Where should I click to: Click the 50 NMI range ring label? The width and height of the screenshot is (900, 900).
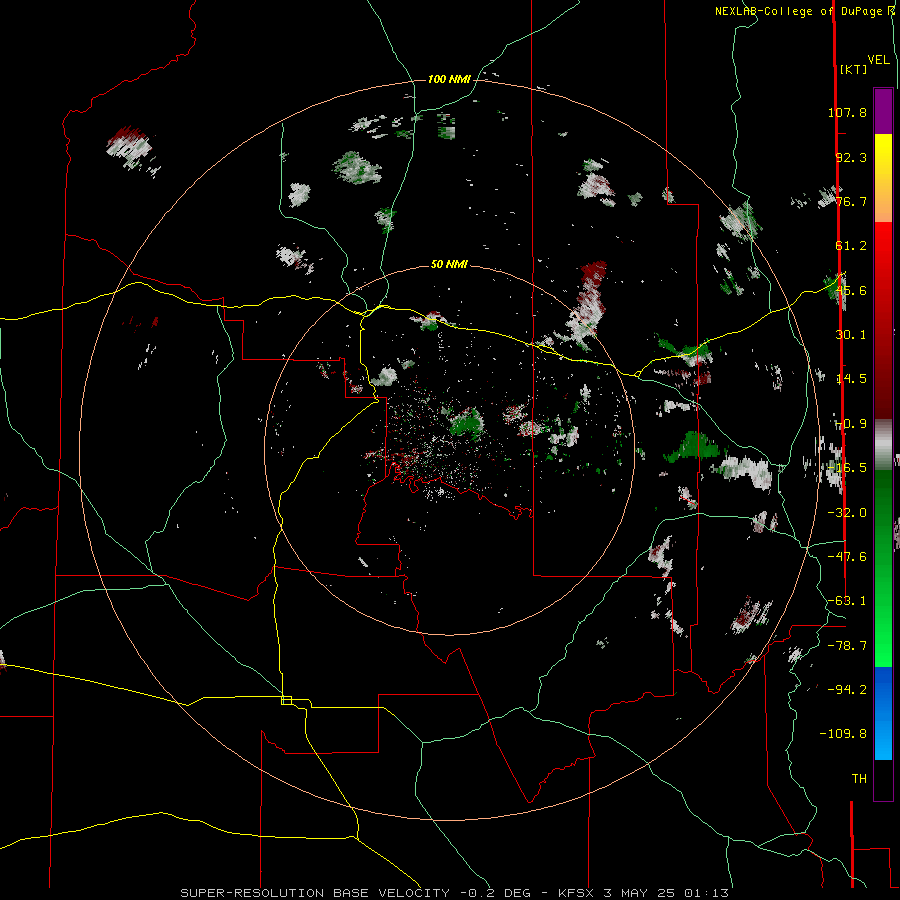tap(449, 264)
